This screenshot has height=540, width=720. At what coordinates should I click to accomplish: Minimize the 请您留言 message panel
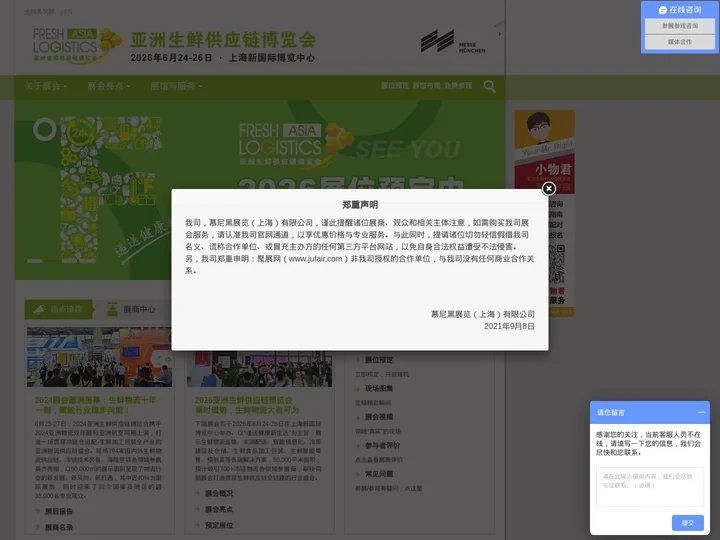pos(701,412)
